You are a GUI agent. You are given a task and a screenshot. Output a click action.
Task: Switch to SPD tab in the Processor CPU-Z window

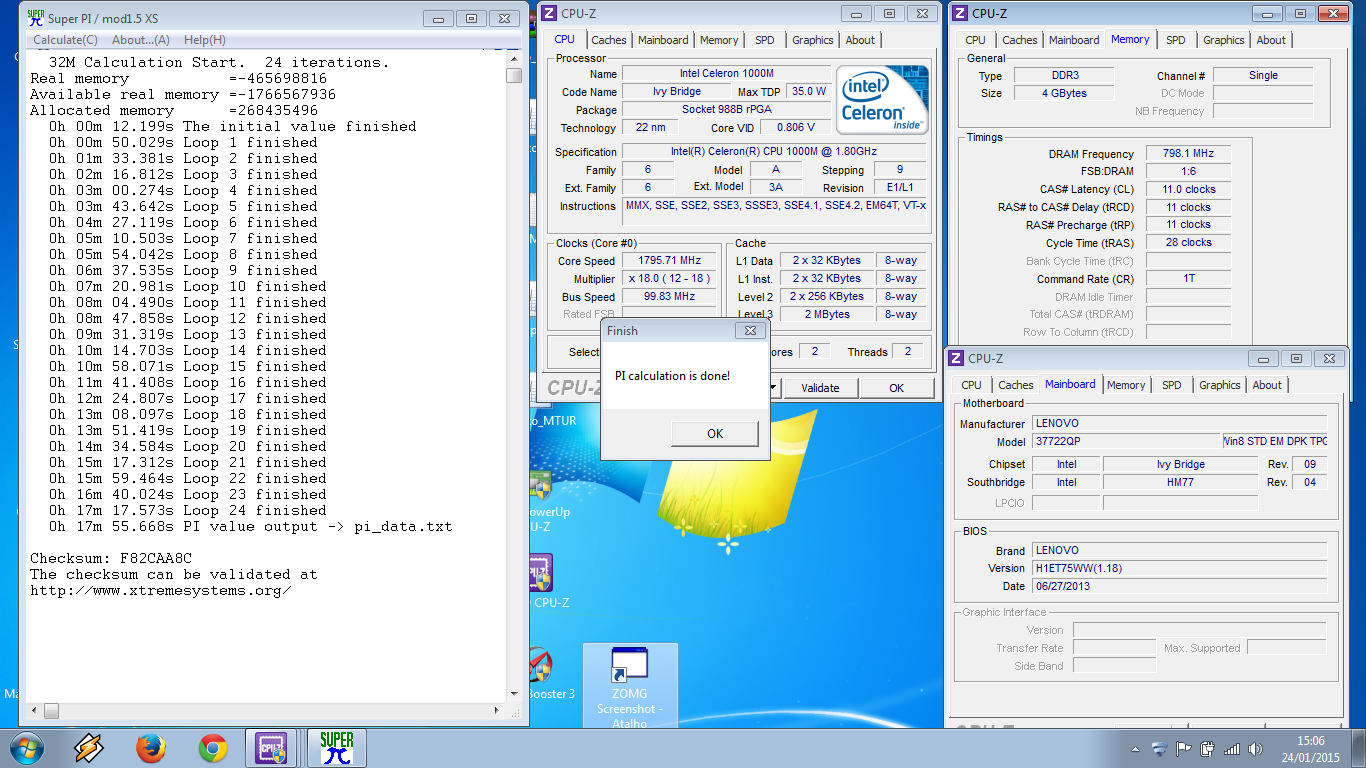pyautogui.click(x=765, y=40)
